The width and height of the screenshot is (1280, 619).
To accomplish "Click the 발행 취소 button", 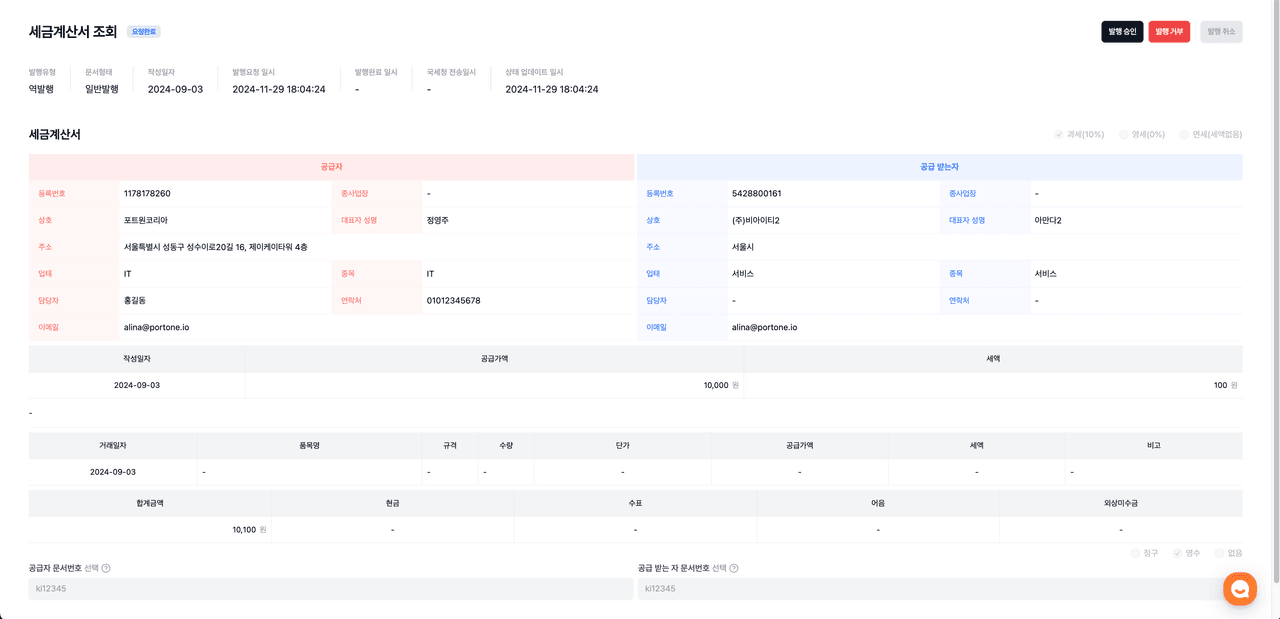I will [1221, 32].
